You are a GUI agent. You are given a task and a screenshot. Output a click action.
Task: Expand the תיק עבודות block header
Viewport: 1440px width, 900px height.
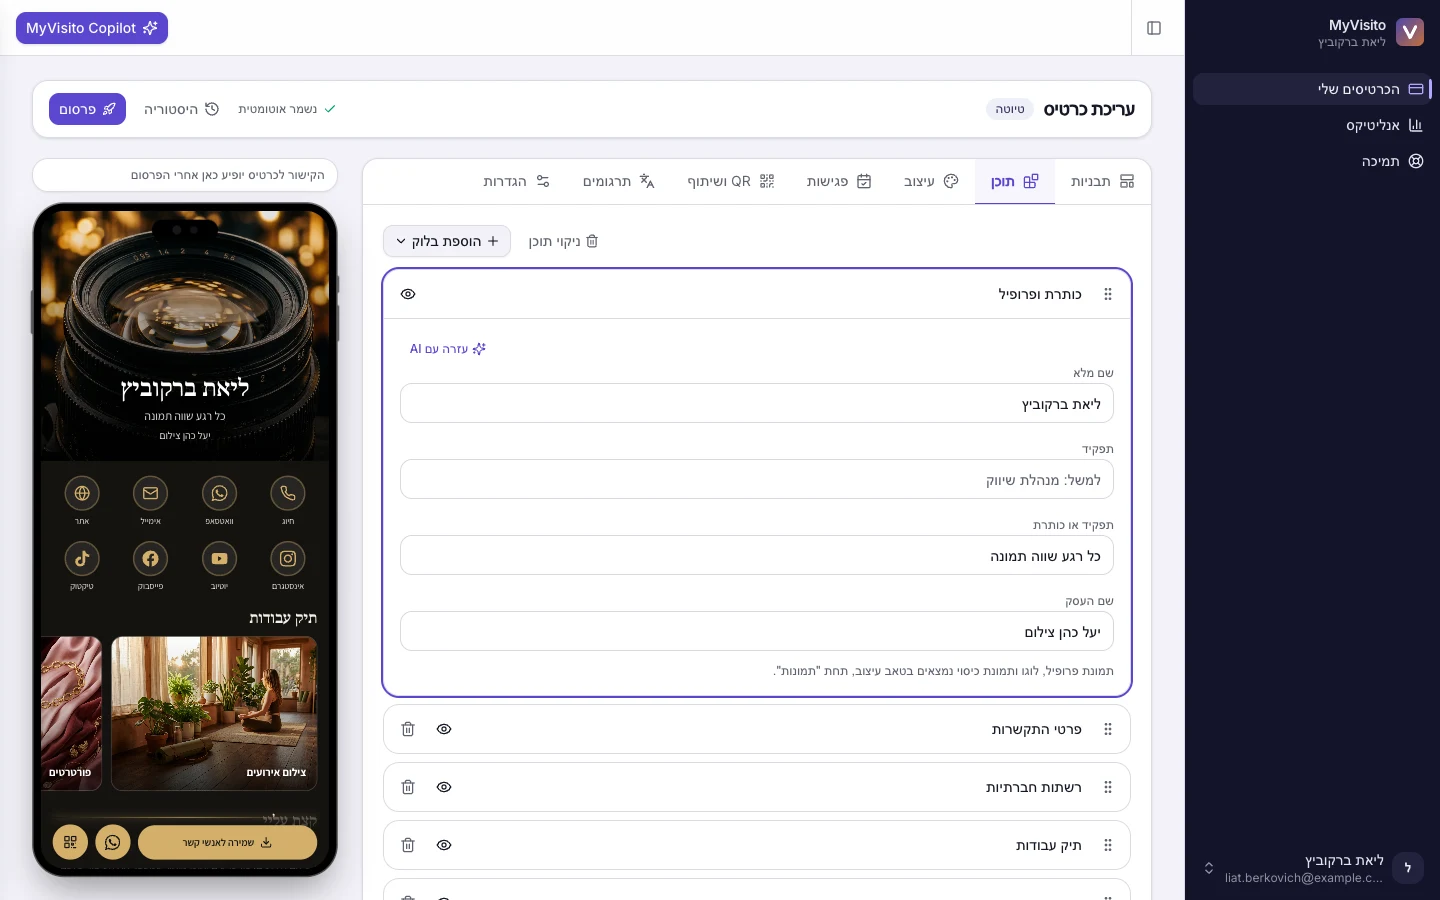[757, 845]
